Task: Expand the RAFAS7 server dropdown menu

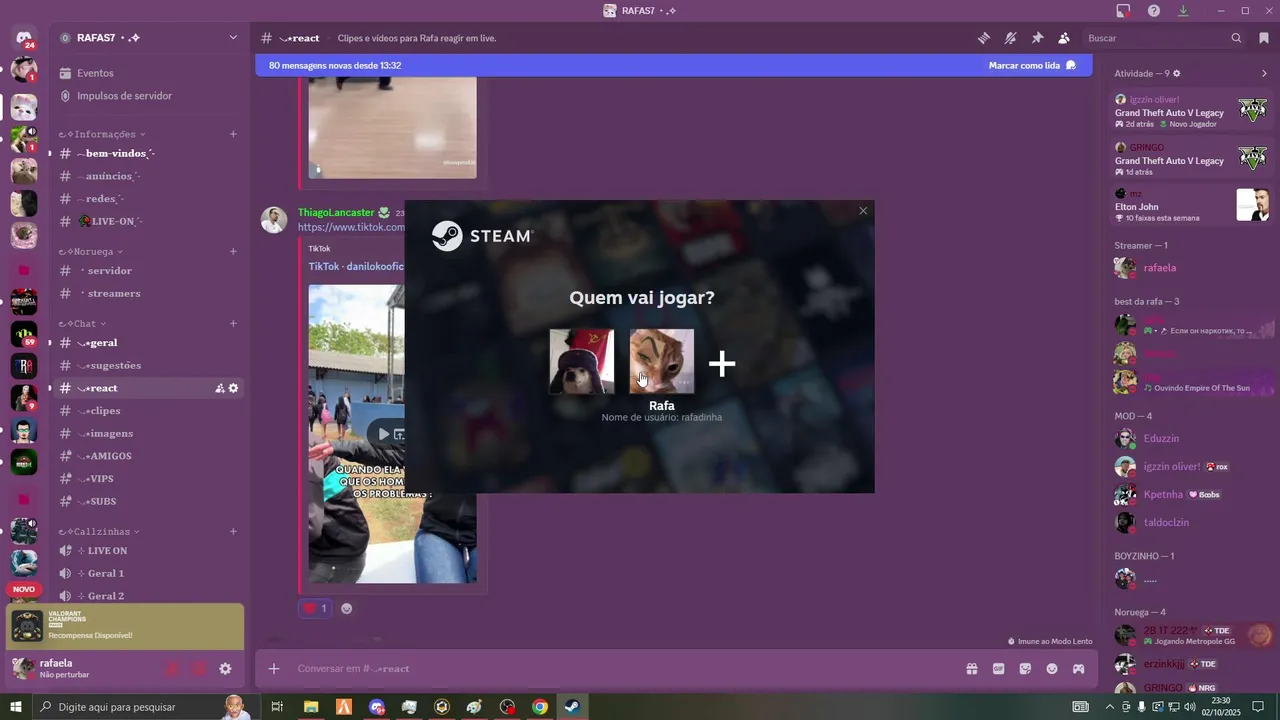Action: 233,38
